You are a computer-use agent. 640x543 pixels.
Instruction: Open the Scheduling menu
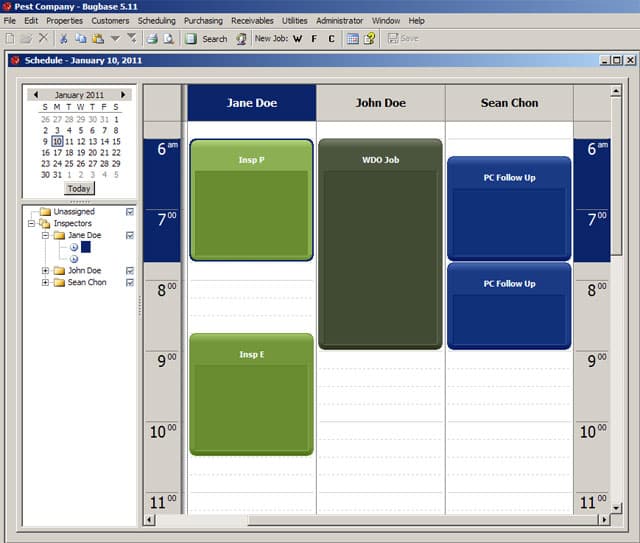point(156,20)
